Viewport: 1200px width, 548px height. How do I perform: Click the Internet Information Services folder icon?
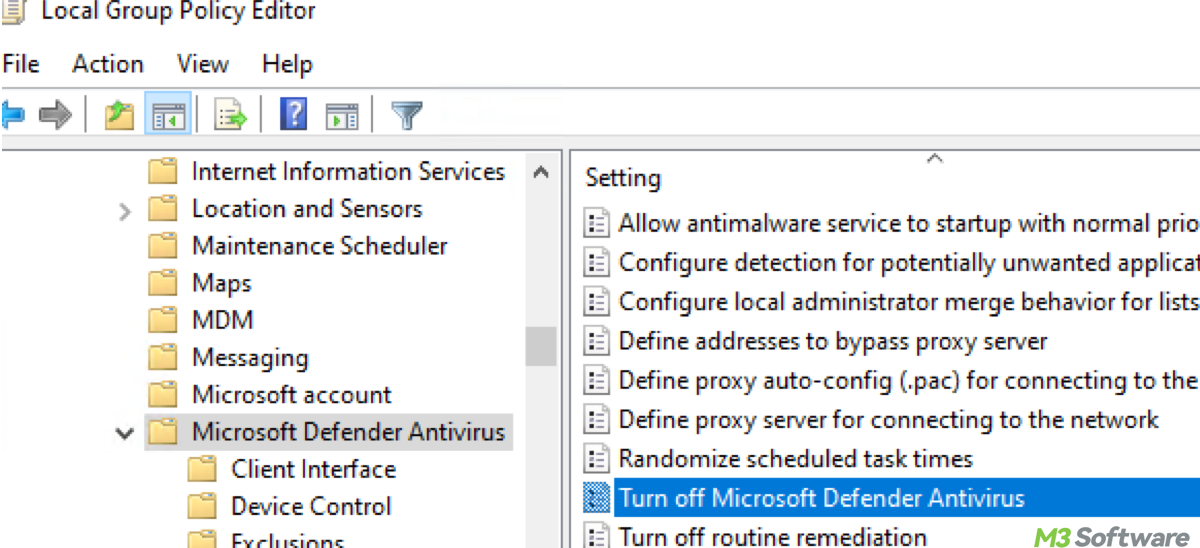[163, 172]
